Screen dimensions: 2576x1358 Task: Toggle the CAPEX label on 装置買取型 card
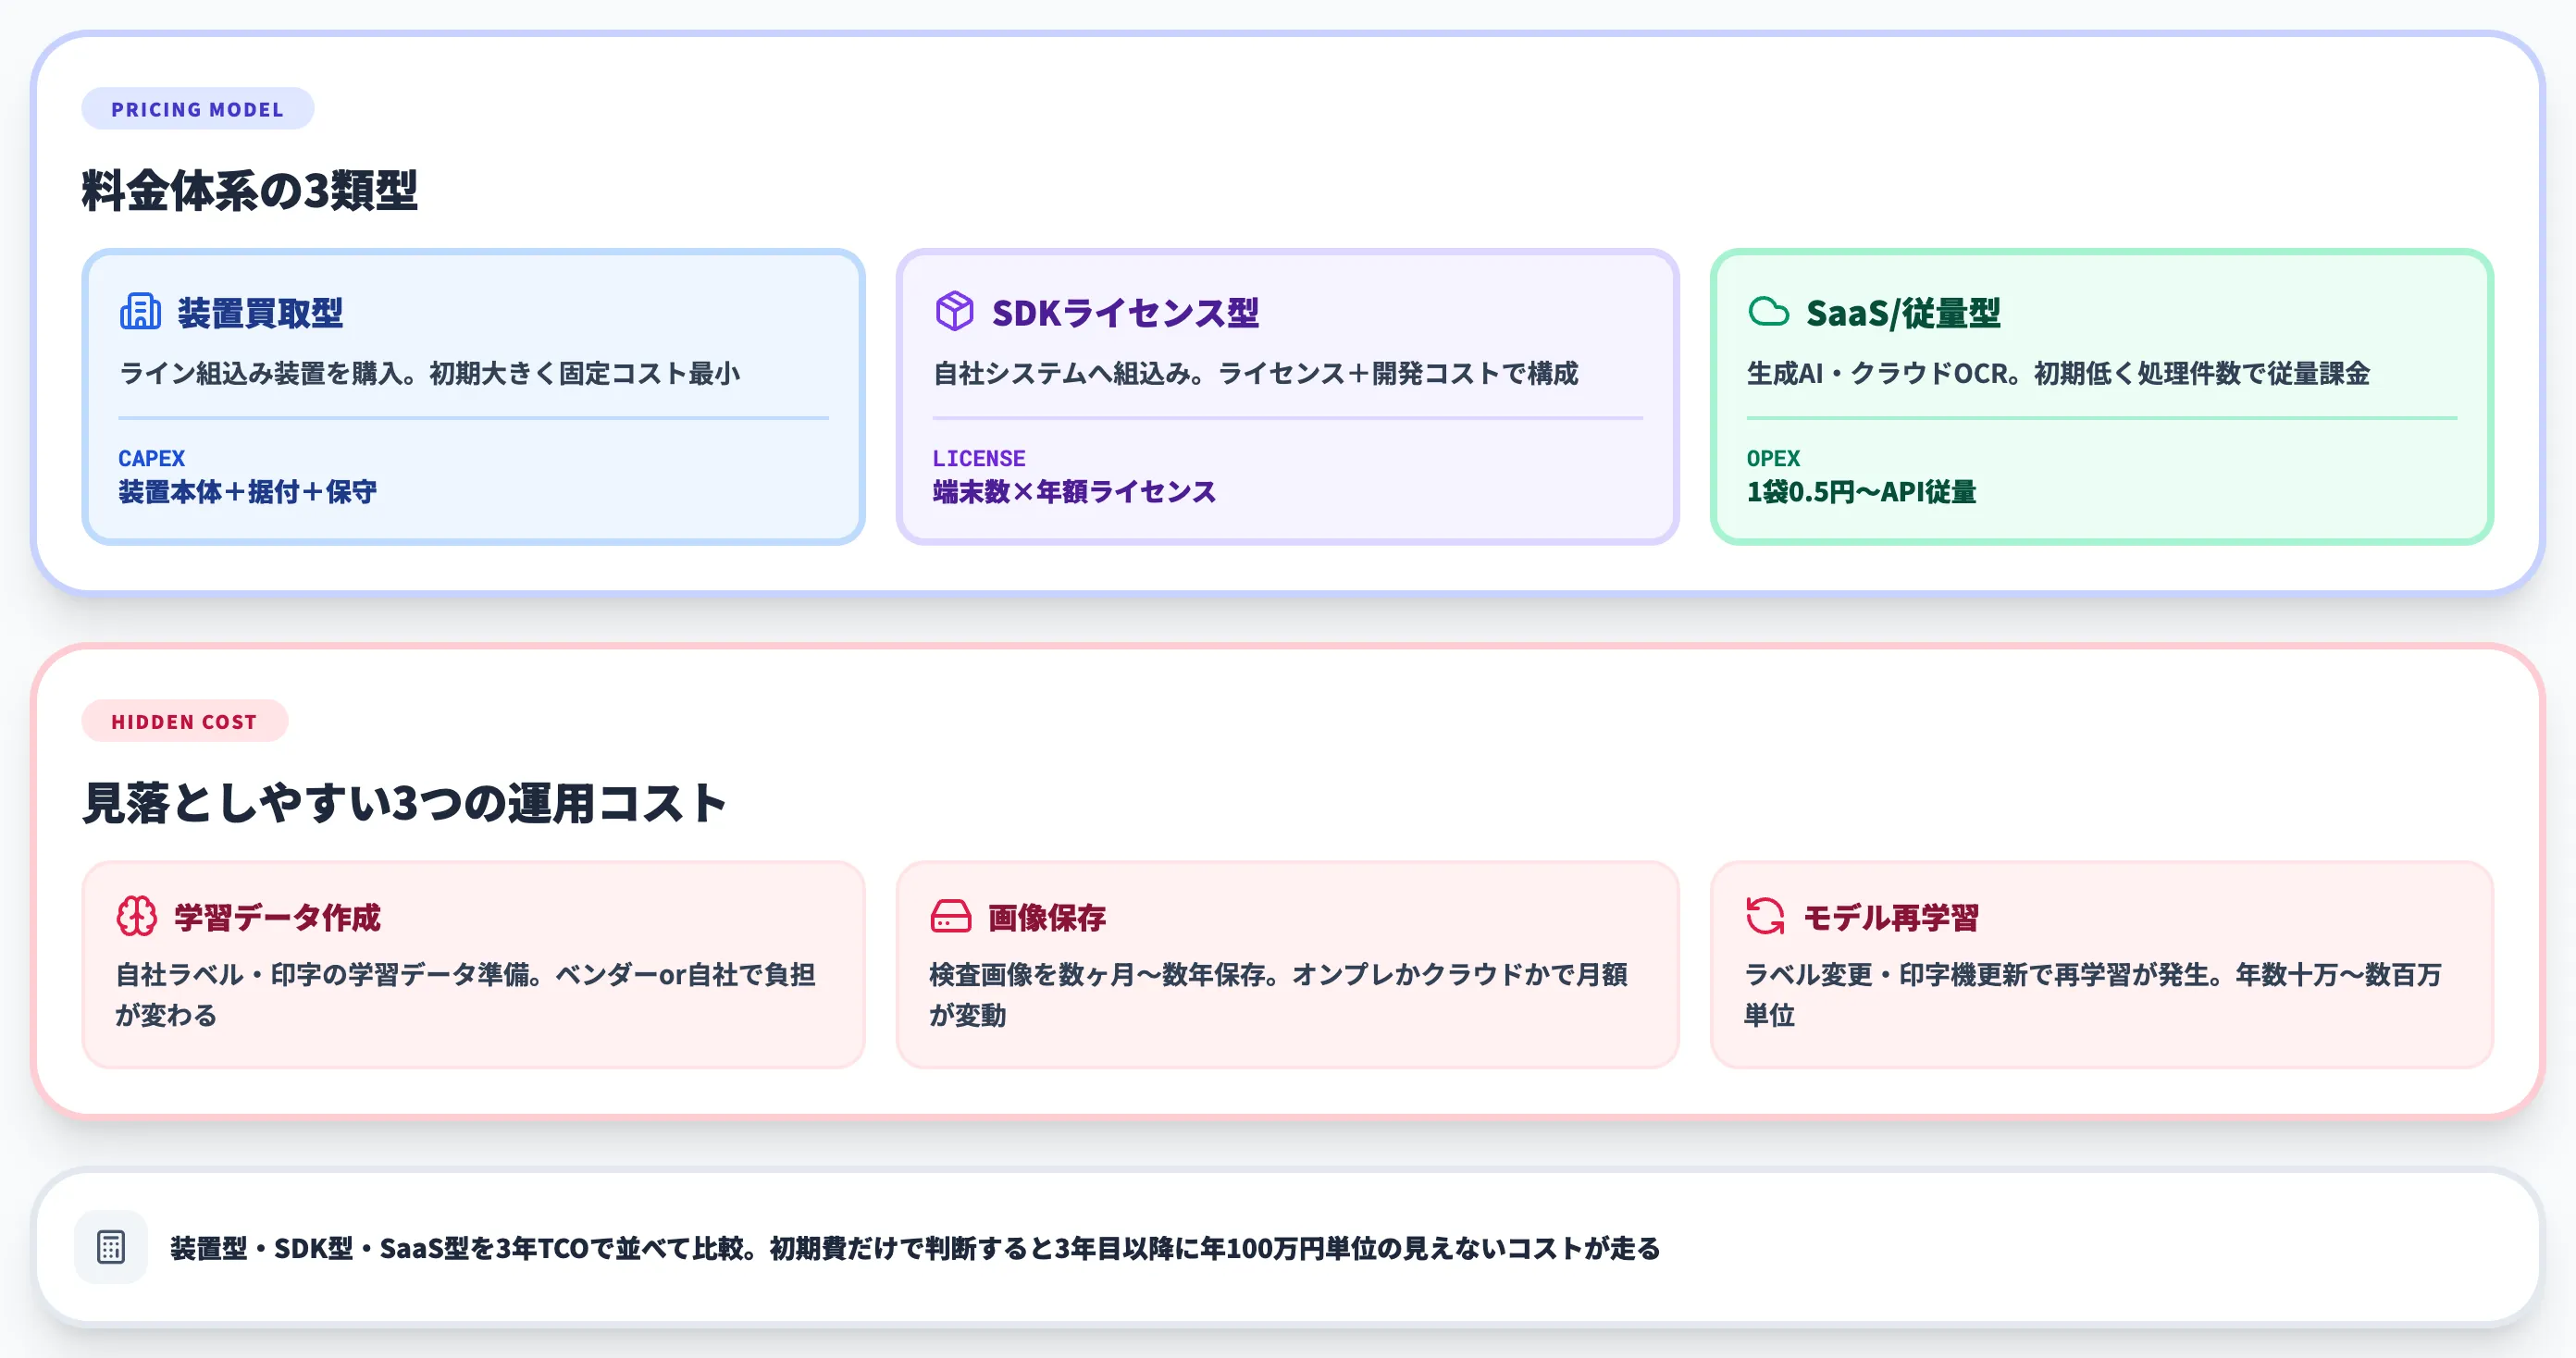point(150,458)
